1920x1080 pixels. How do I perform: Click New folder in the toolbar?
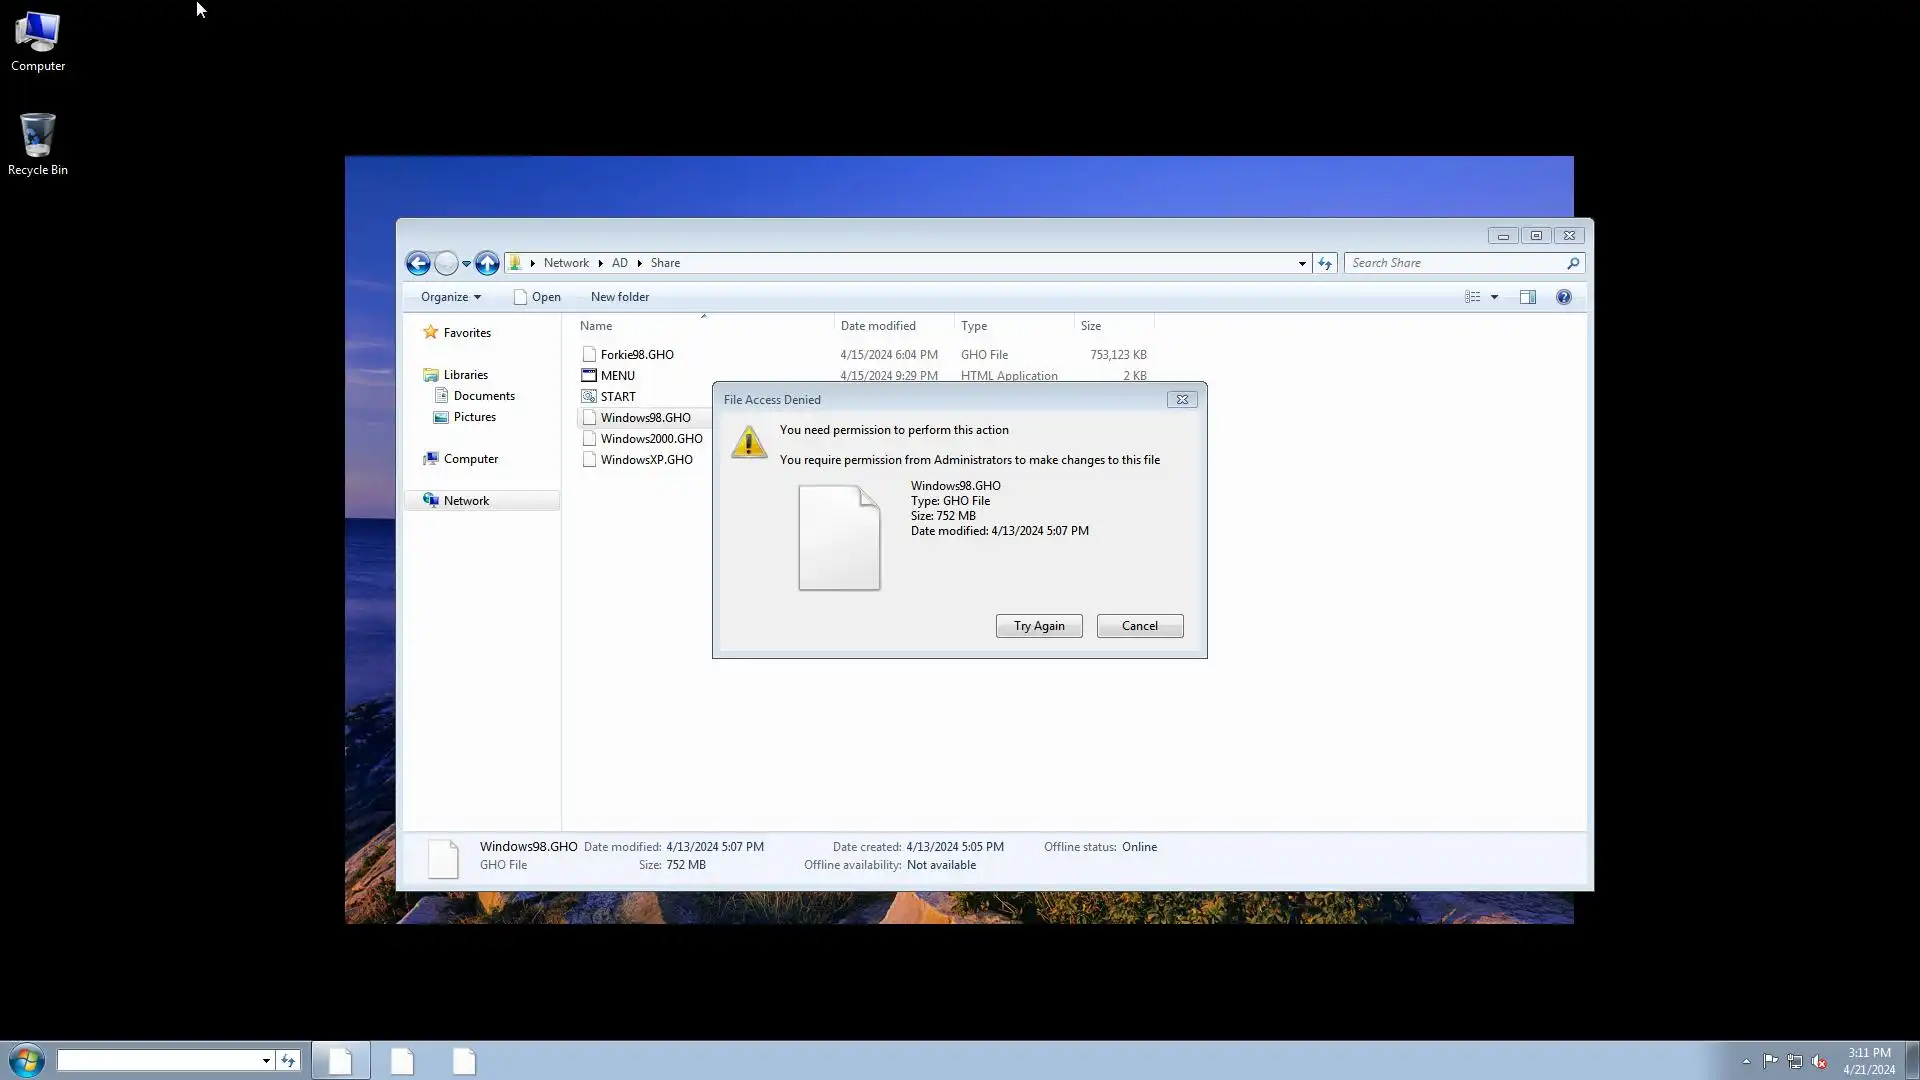point(619,297)
